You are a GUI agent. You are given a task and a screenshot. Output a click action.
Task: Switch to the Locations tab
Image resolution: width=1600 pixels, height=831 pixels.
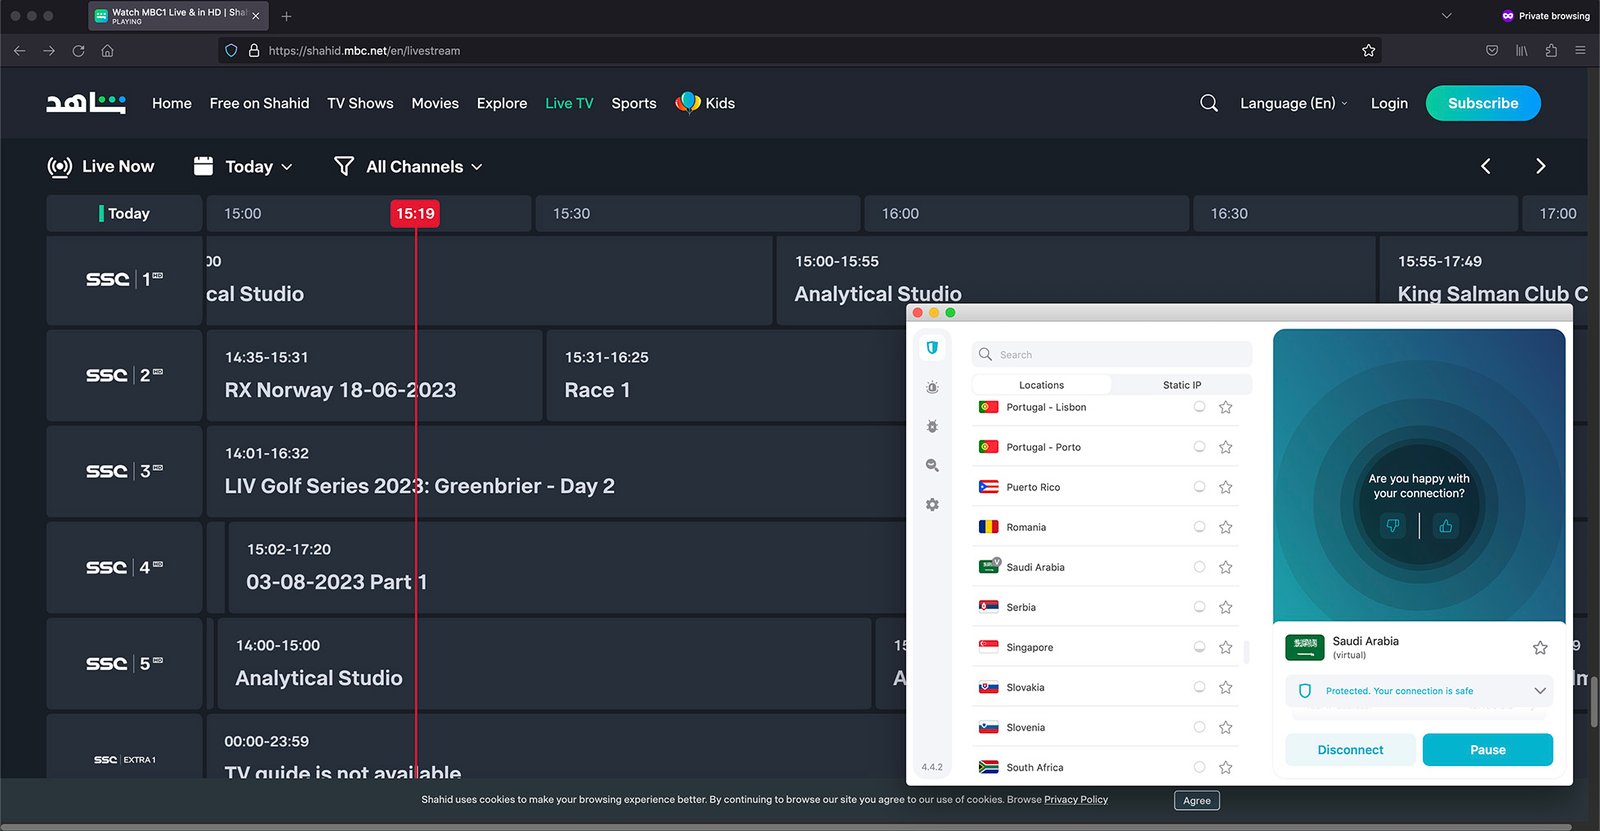tap(1041, 385)
